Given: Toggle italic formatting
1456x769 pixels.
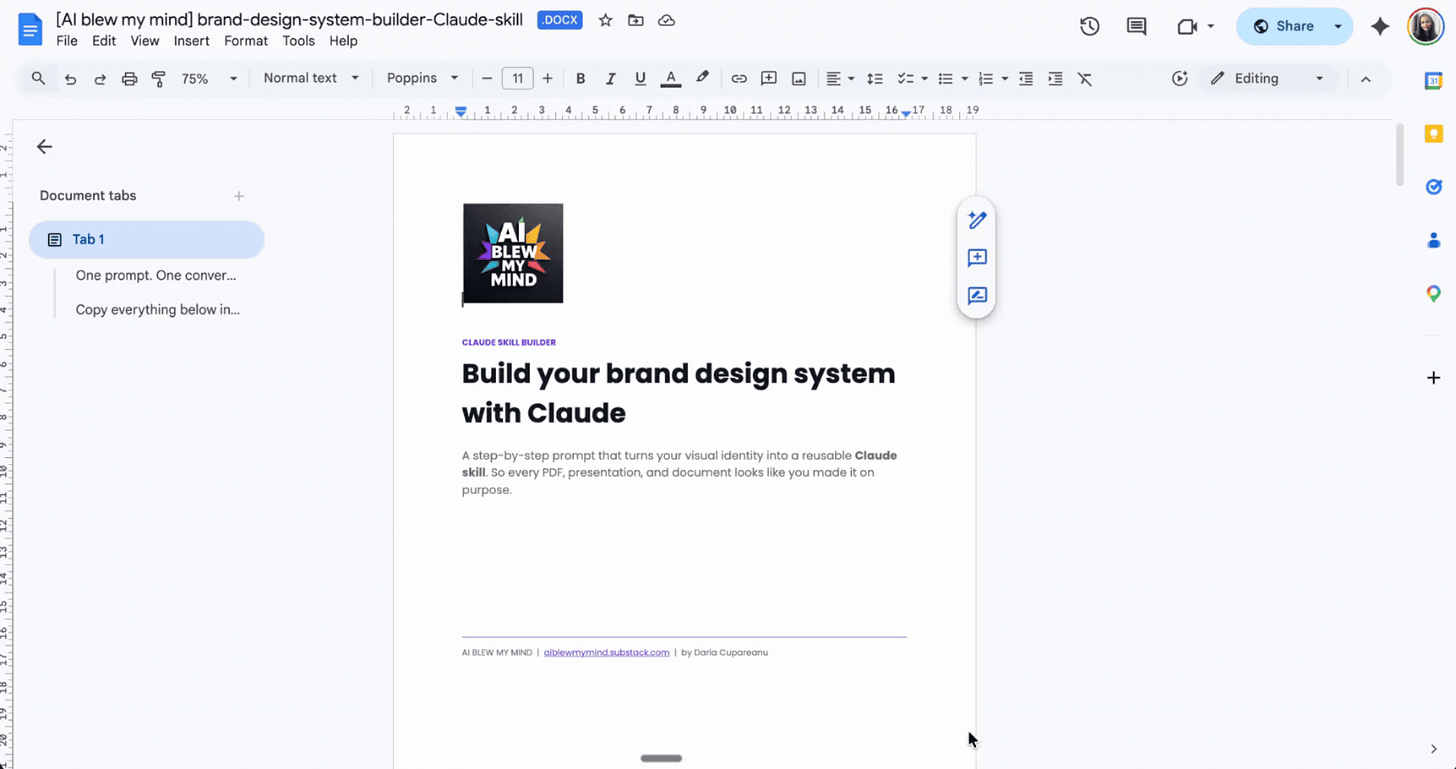Looking at the screenshot, I should pos(610,78).
